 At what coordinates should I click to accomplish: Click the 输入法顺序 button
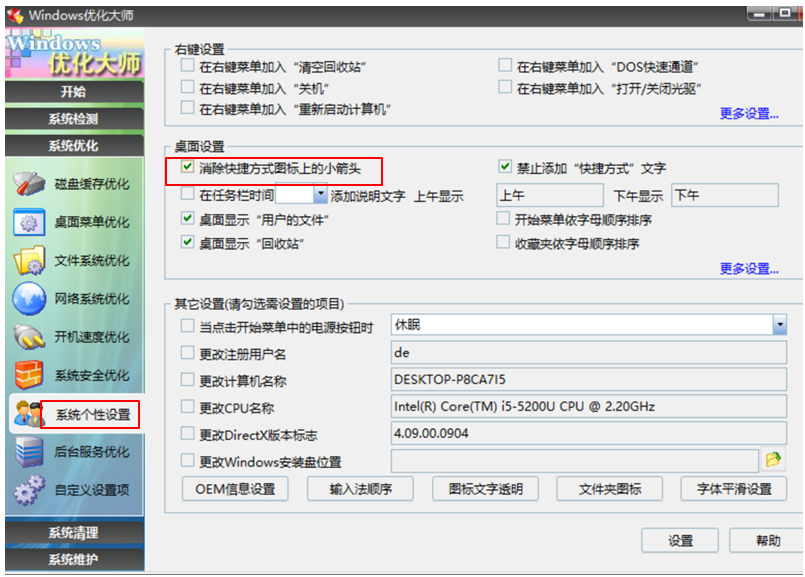[360, 489]
